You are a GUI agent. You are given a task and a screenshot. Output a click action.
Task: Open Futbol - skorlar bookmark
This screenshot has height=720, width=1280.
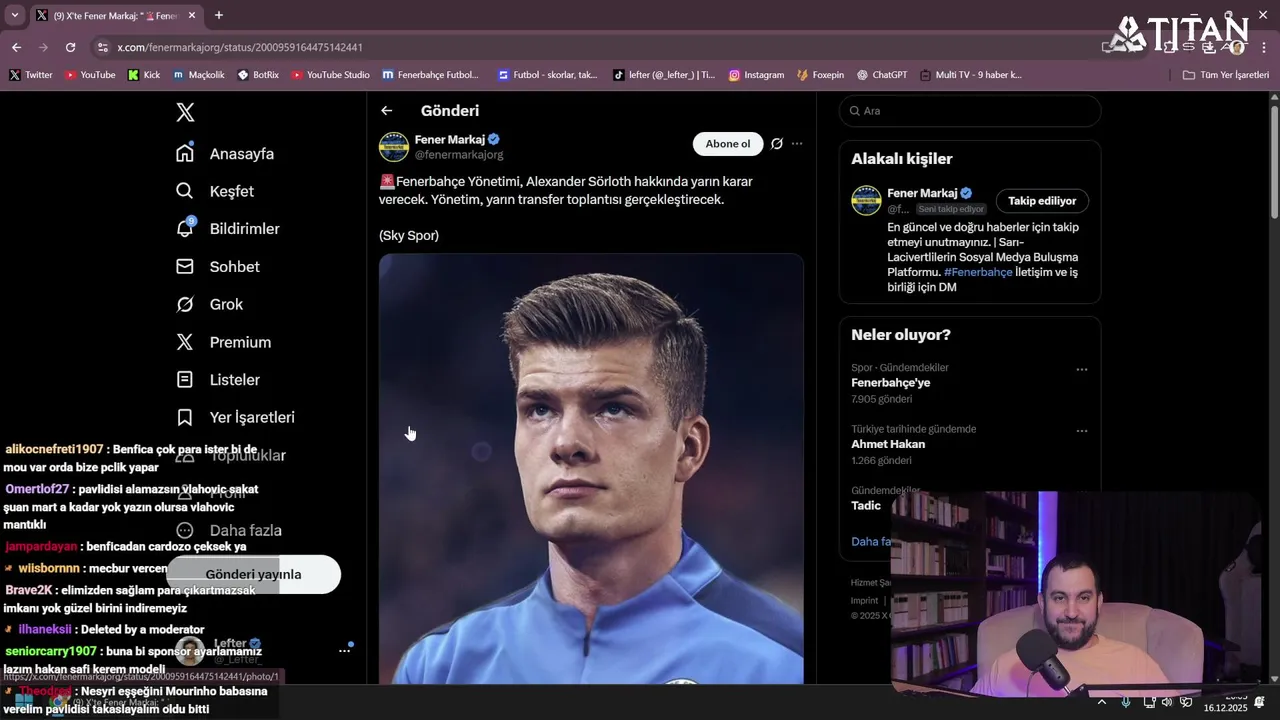tap(547, 75)
